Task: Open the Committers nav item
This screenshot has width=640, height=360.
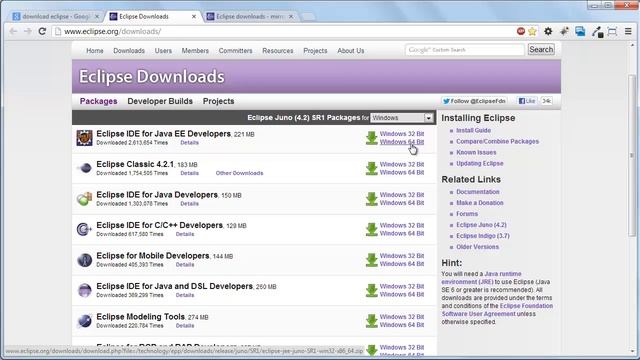Action: point(236,51)
